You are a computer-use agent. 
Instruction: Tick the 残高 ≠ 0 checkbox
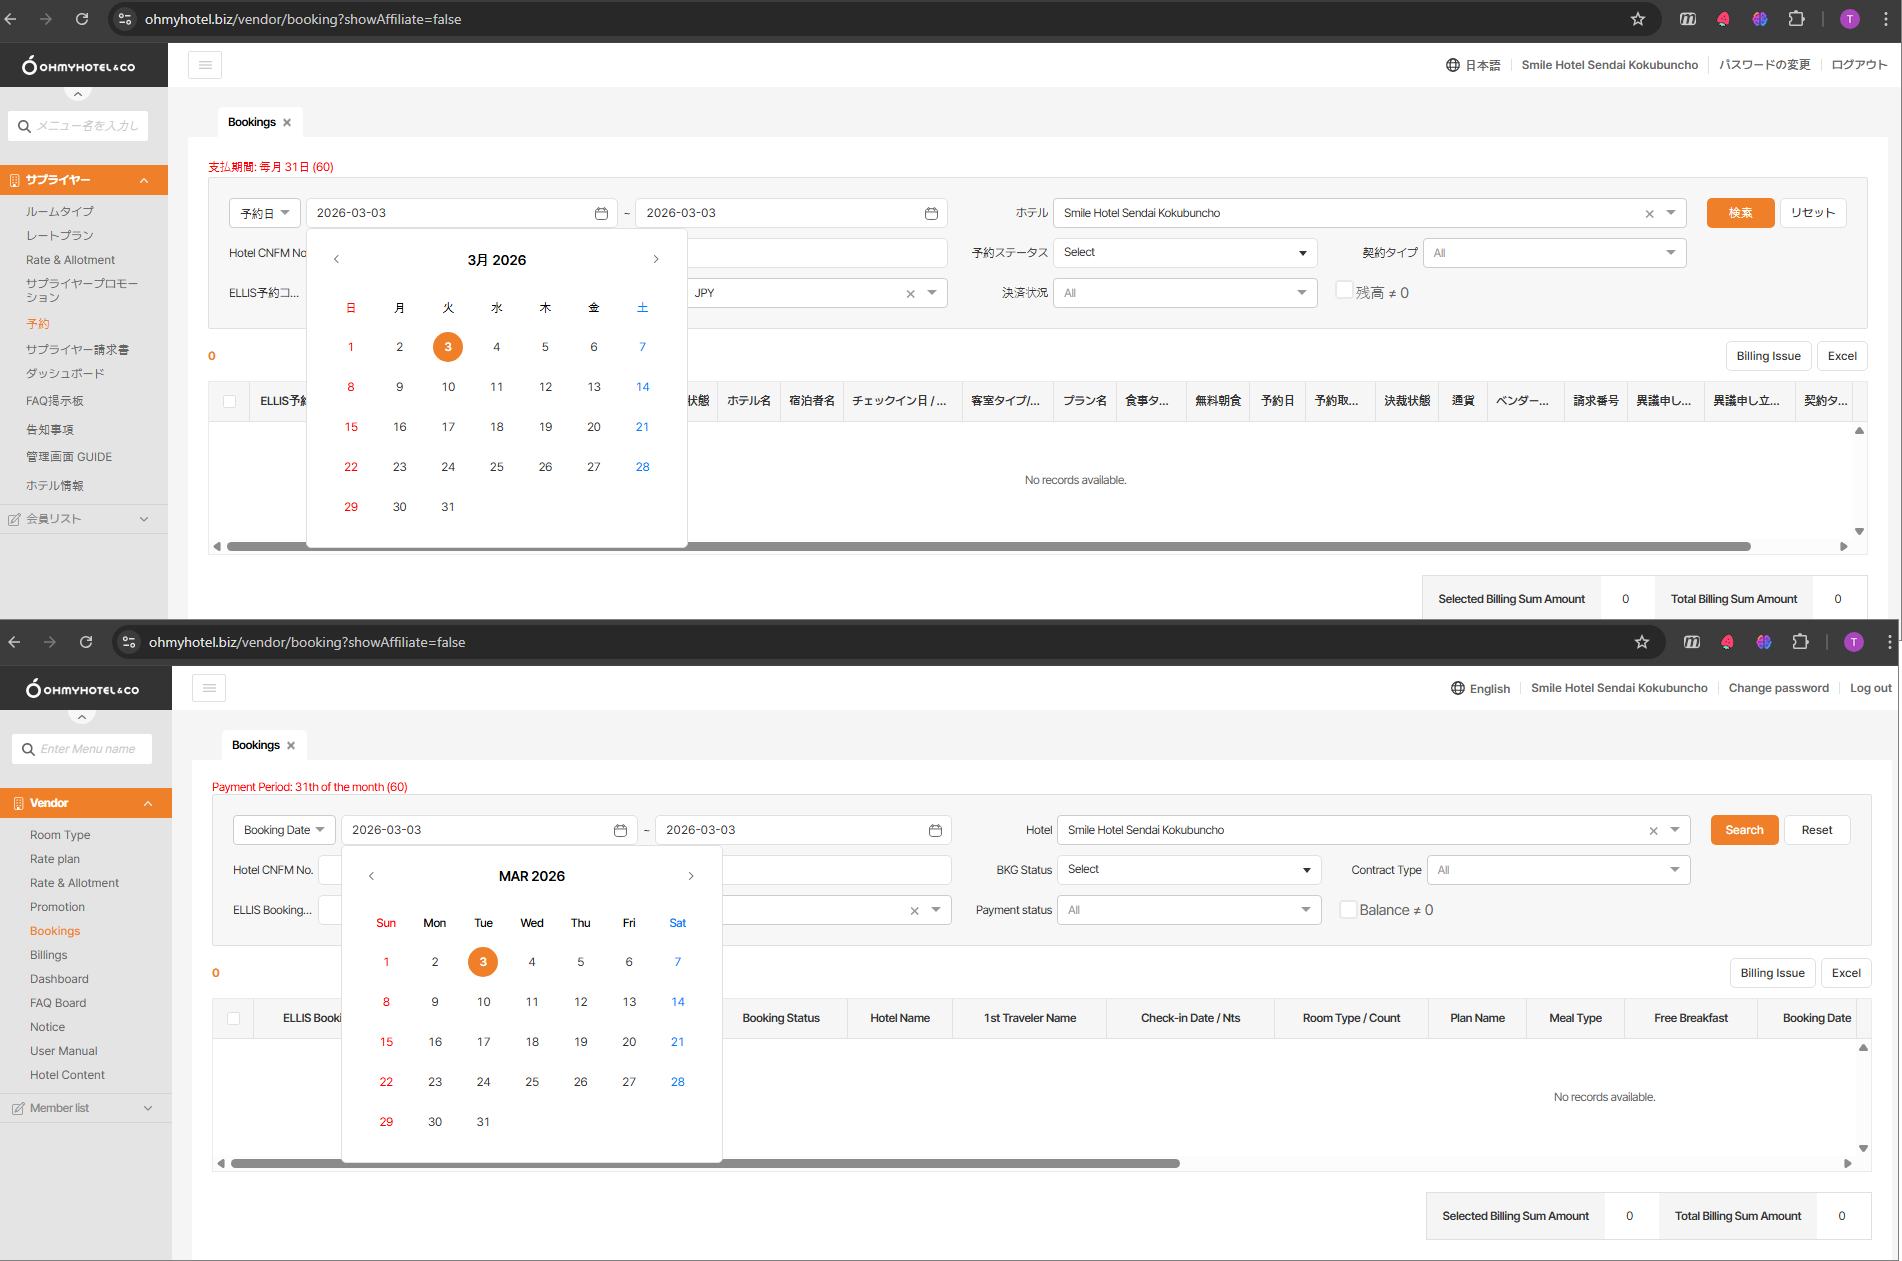click(x=1344, y=291)
